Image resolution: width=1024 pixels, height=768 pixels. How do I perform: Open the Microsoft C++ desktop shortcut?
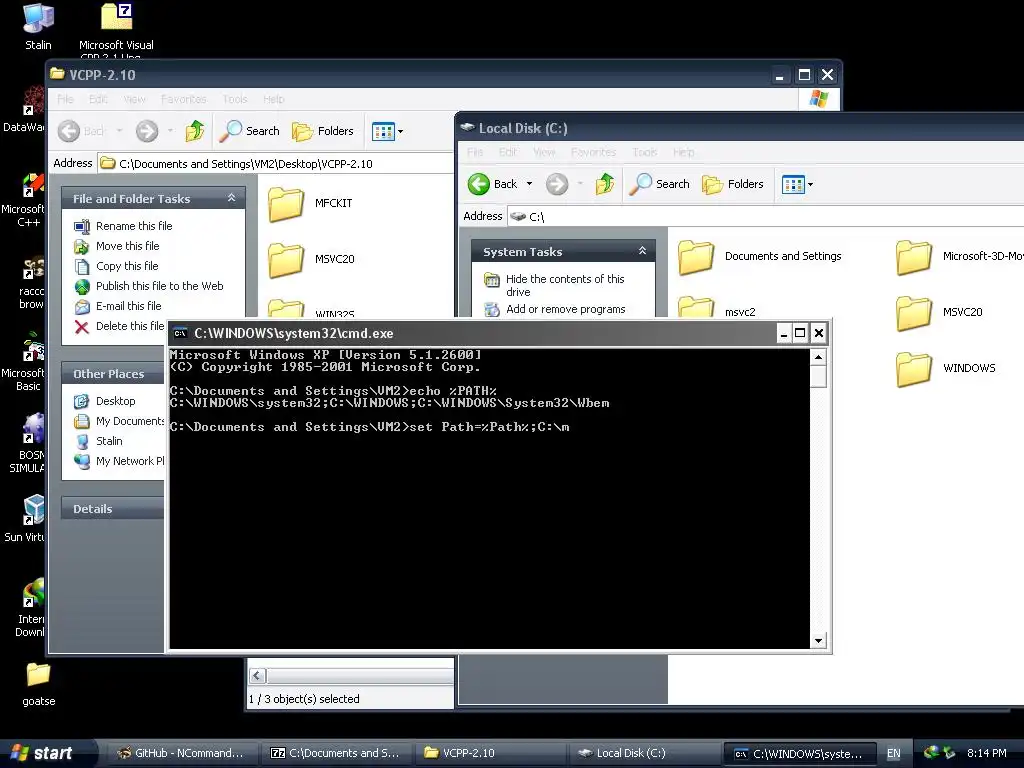[24, 200]
